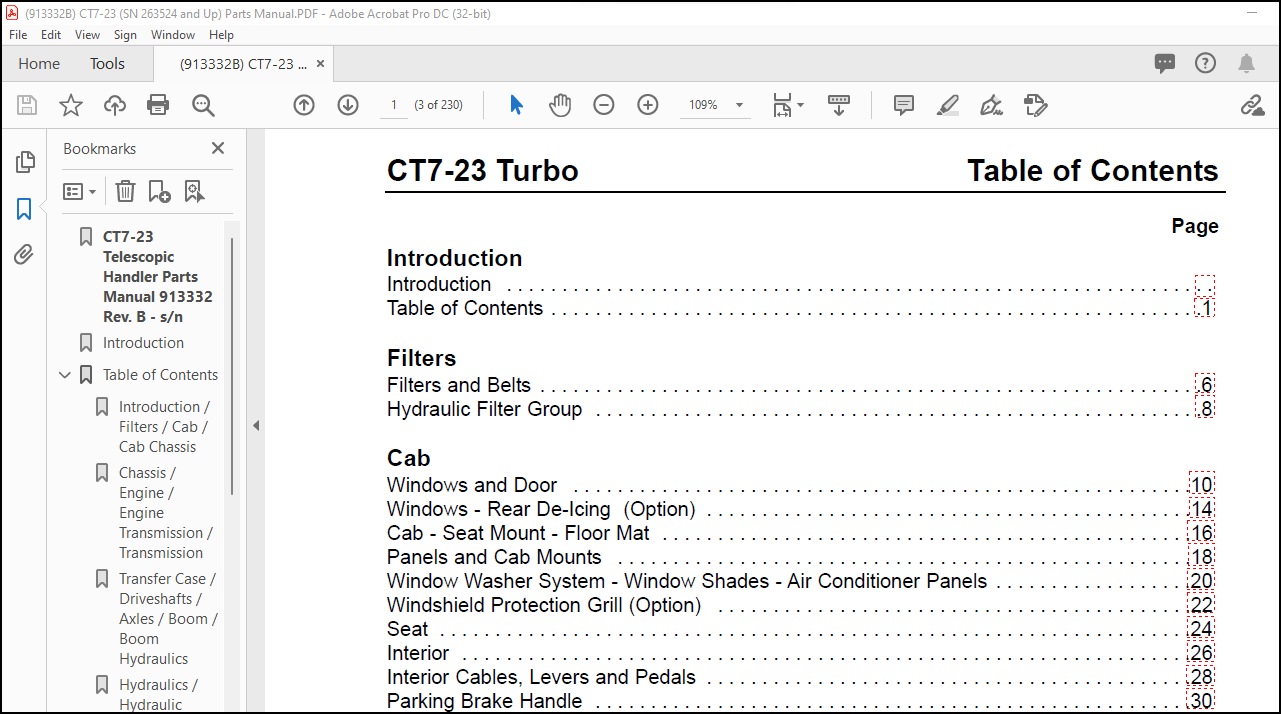Click page link 24 for Seat
The width and height of the screenshot is (1281, 714).
click(x=1201, y=629)
